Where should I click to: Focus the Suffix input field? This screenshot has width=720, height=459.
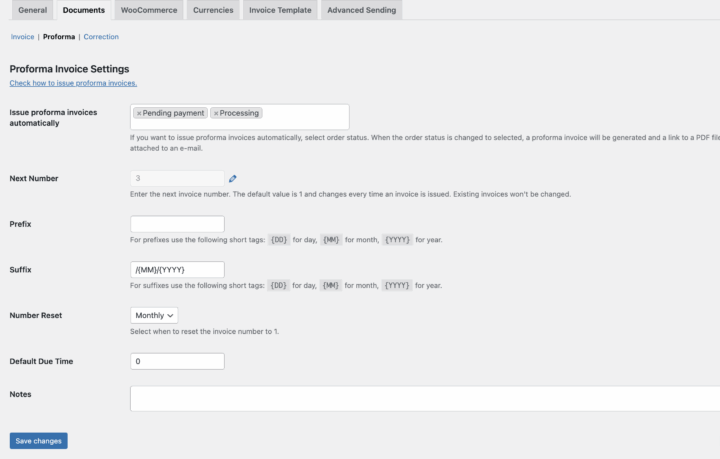(177, 270)
